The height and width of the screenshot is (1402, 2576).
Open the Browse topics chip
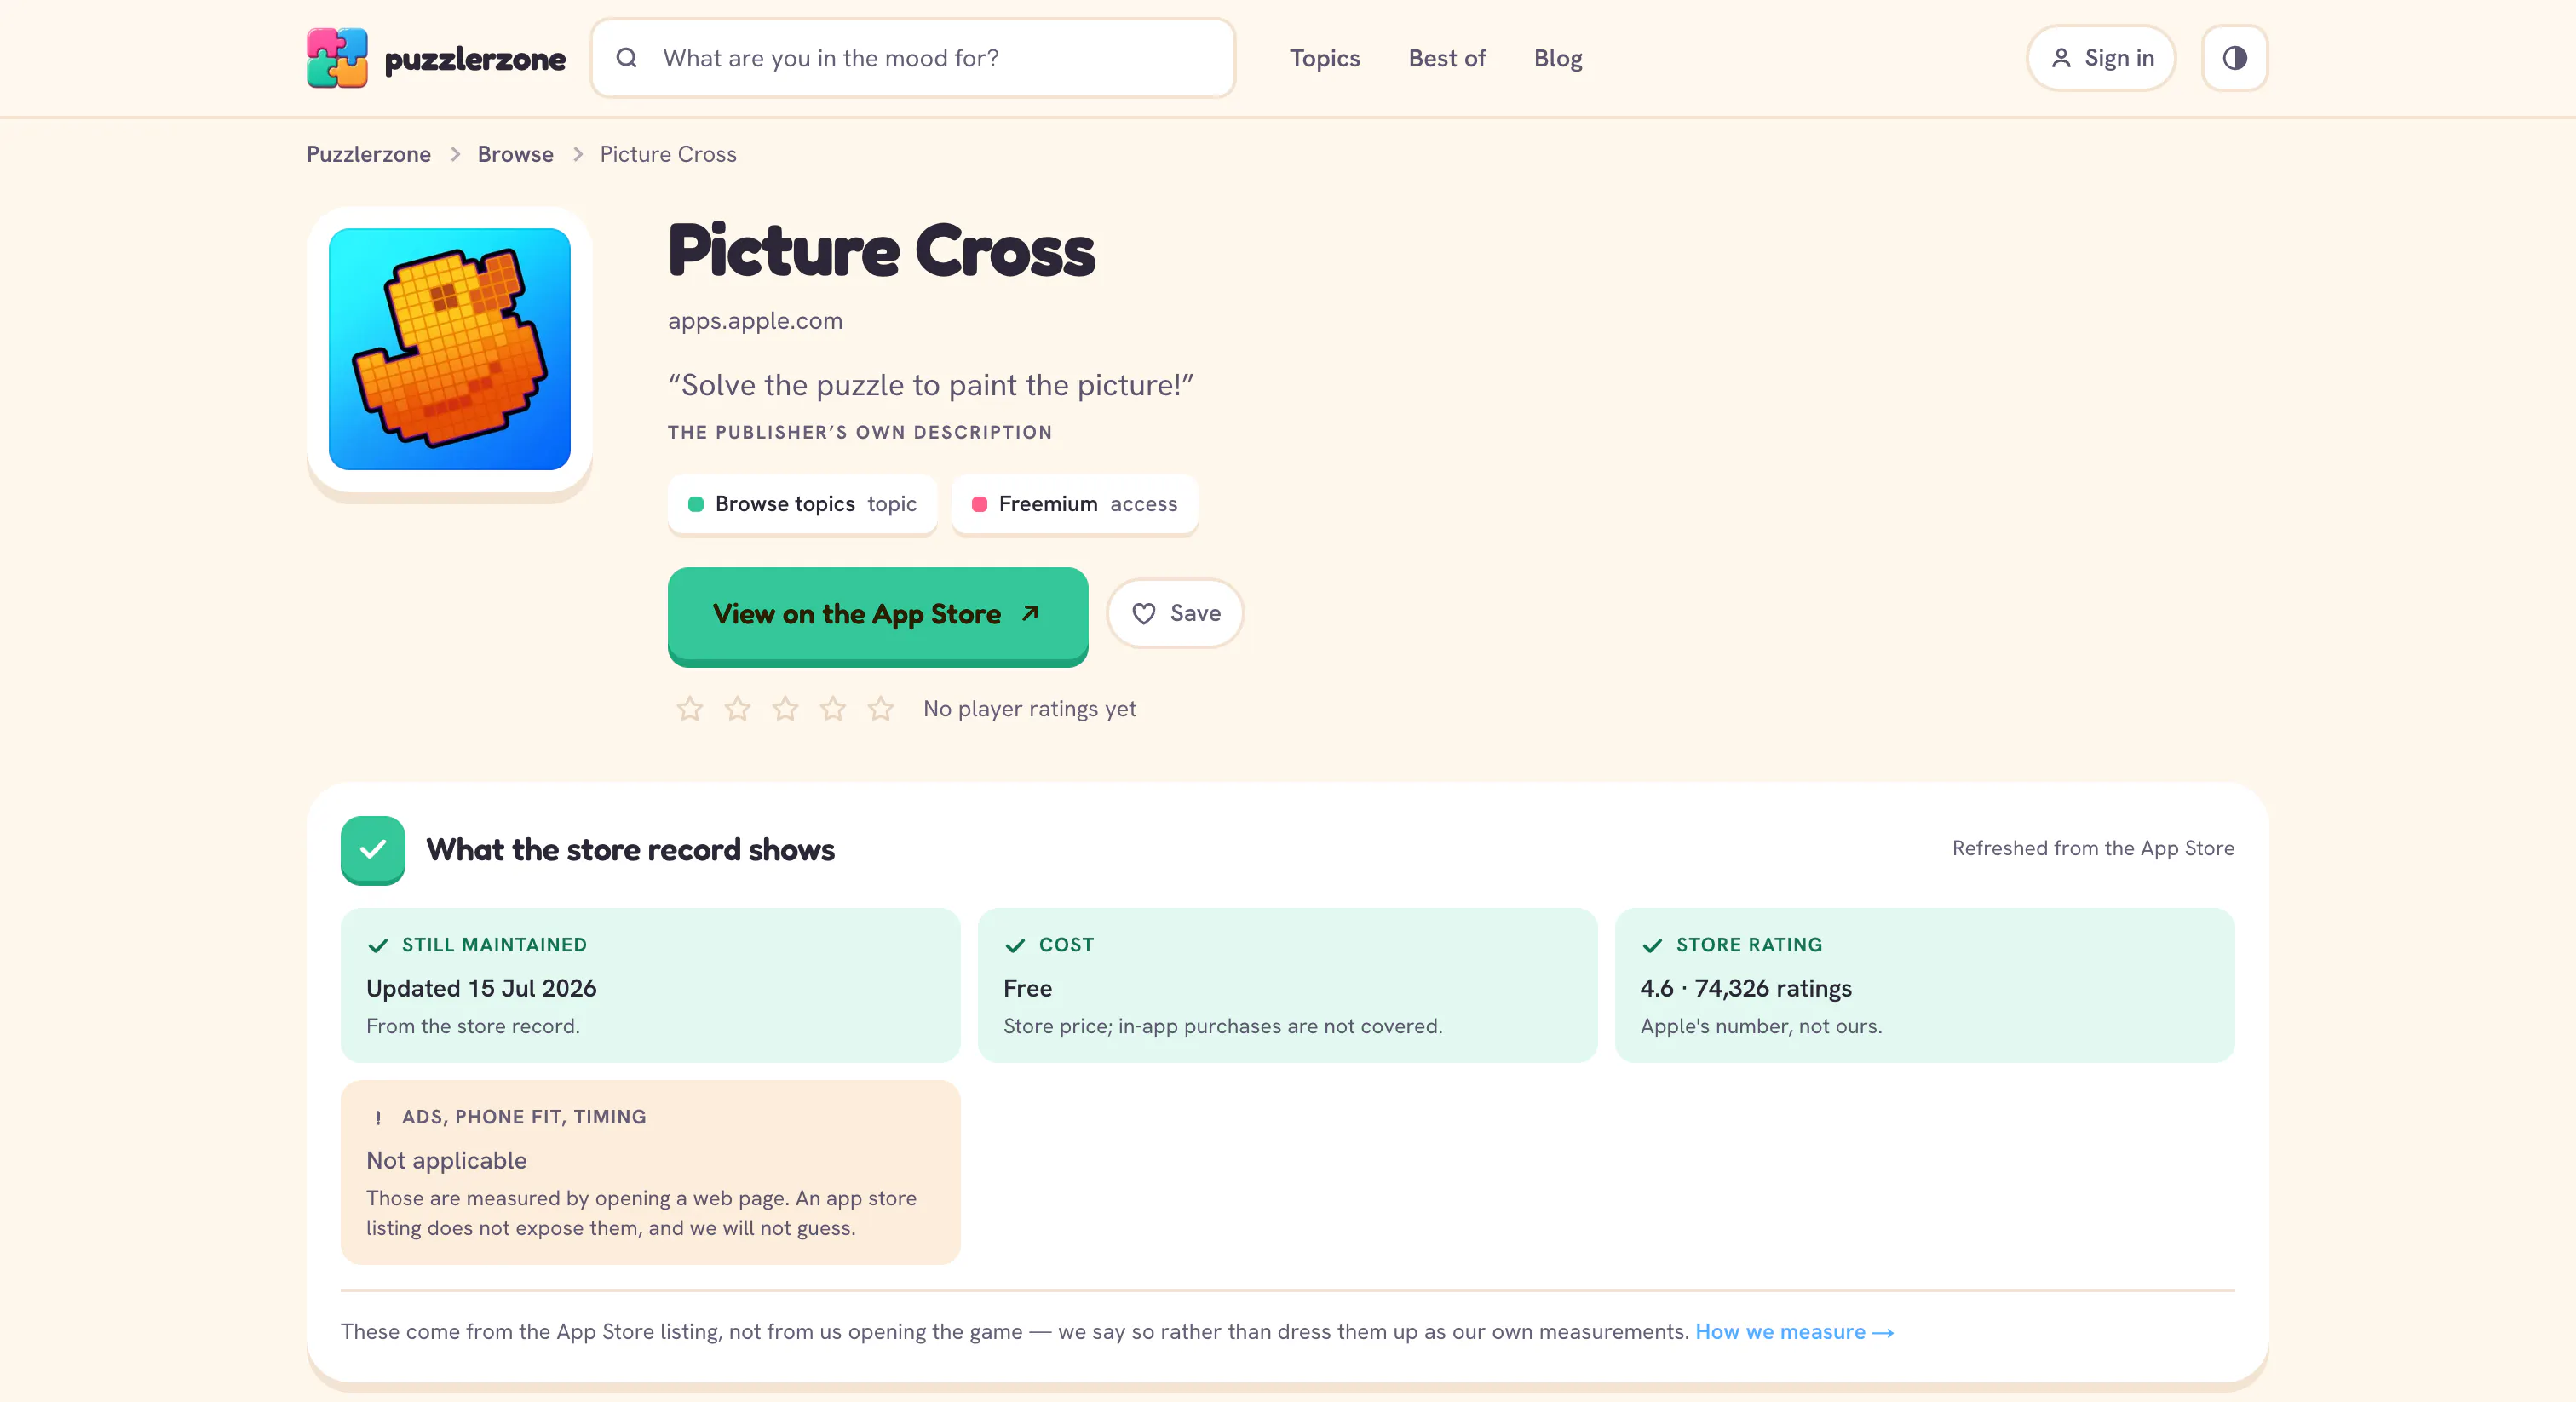[803, 504]
